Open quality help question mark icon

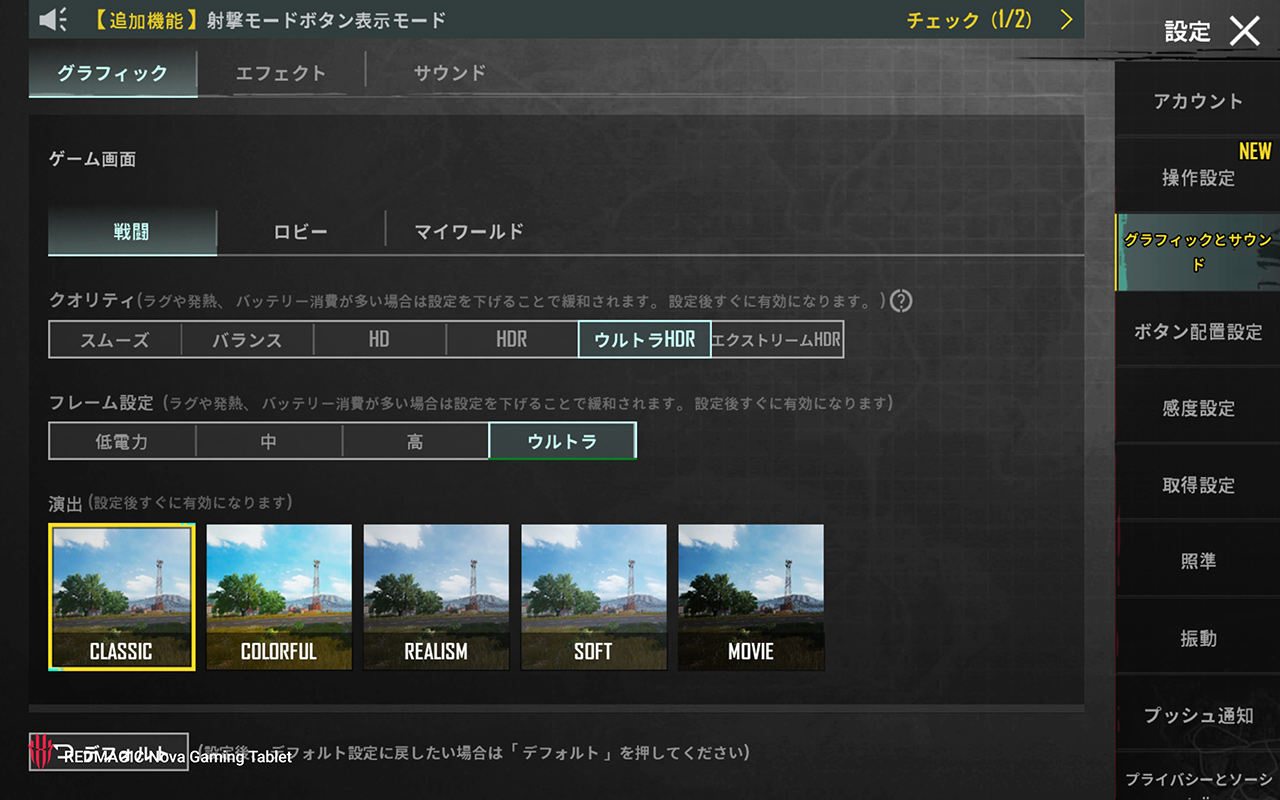click(901, 300)
